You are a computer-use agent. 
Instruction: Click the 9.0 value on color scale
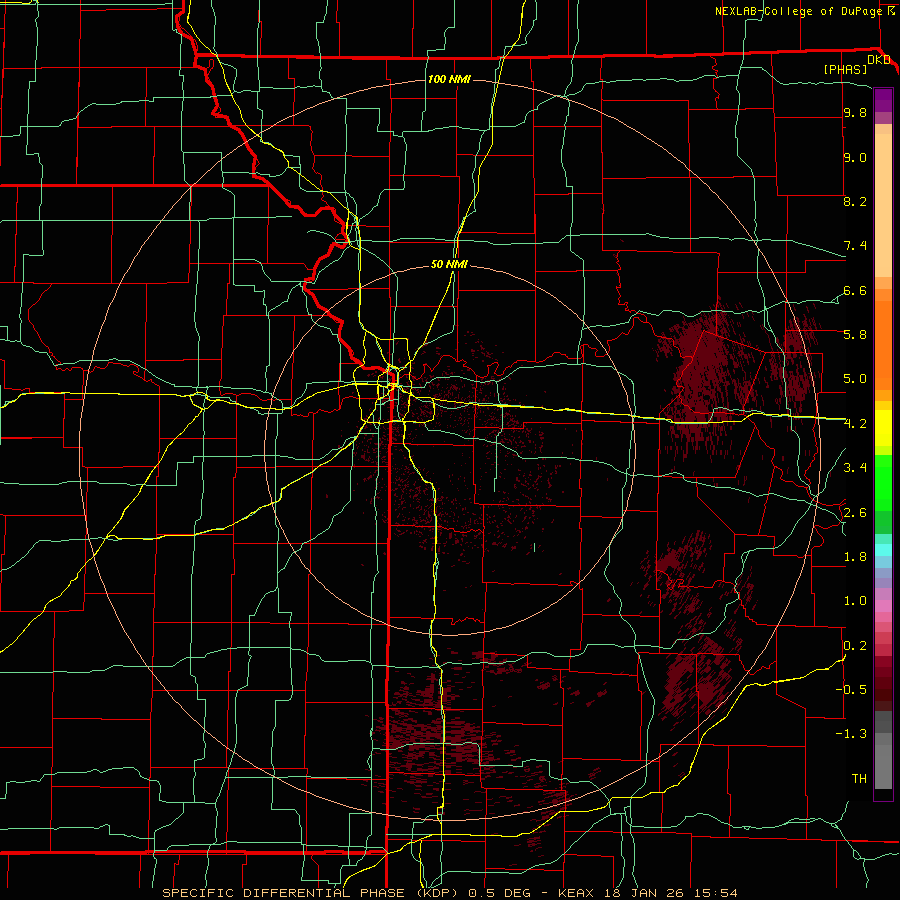(855, 157)
